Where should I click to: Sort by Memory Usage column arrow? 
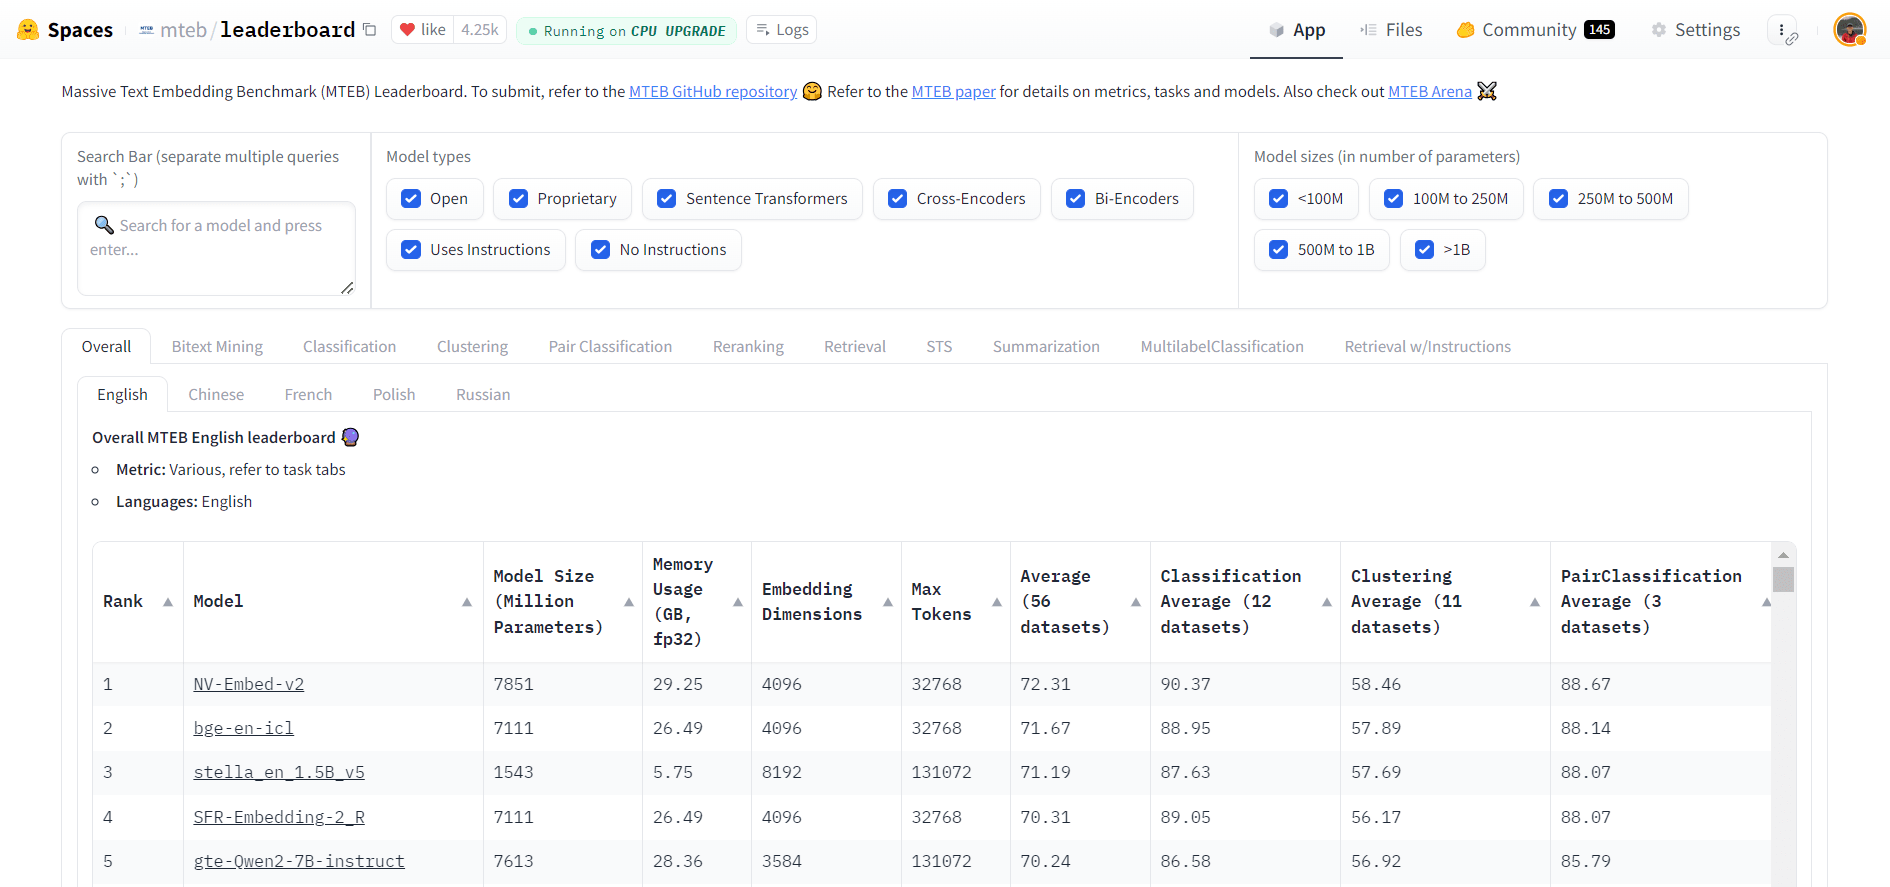[738, 602]
